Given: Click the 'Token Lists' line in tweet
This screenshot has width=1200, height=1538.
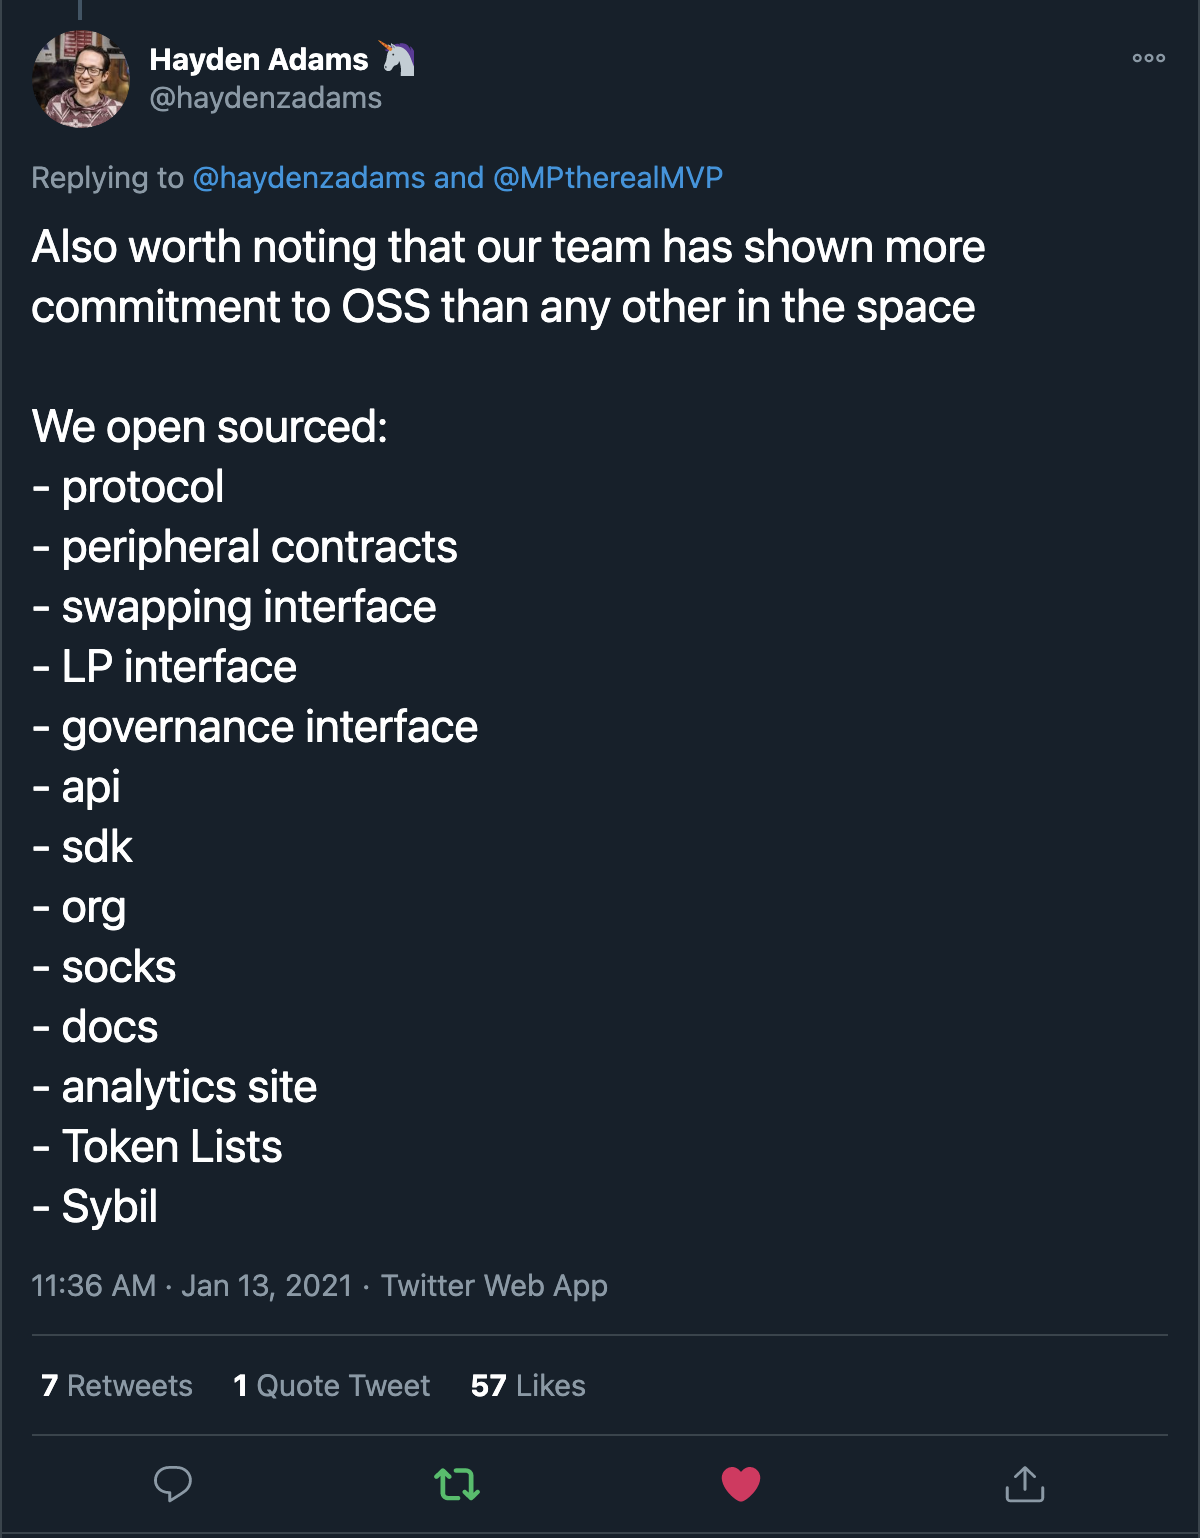Looking at the screenshot, I should (172, 1147).
